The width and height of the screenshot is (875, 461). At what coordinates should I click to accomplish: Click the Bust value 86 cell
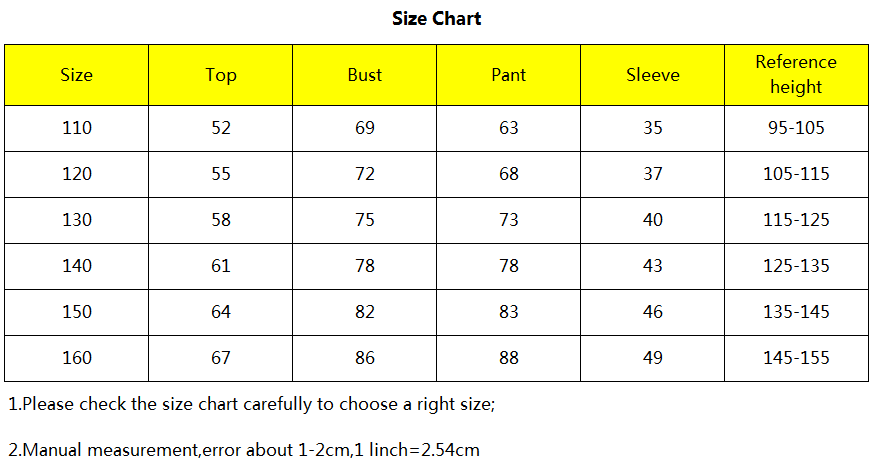(365, 358)
